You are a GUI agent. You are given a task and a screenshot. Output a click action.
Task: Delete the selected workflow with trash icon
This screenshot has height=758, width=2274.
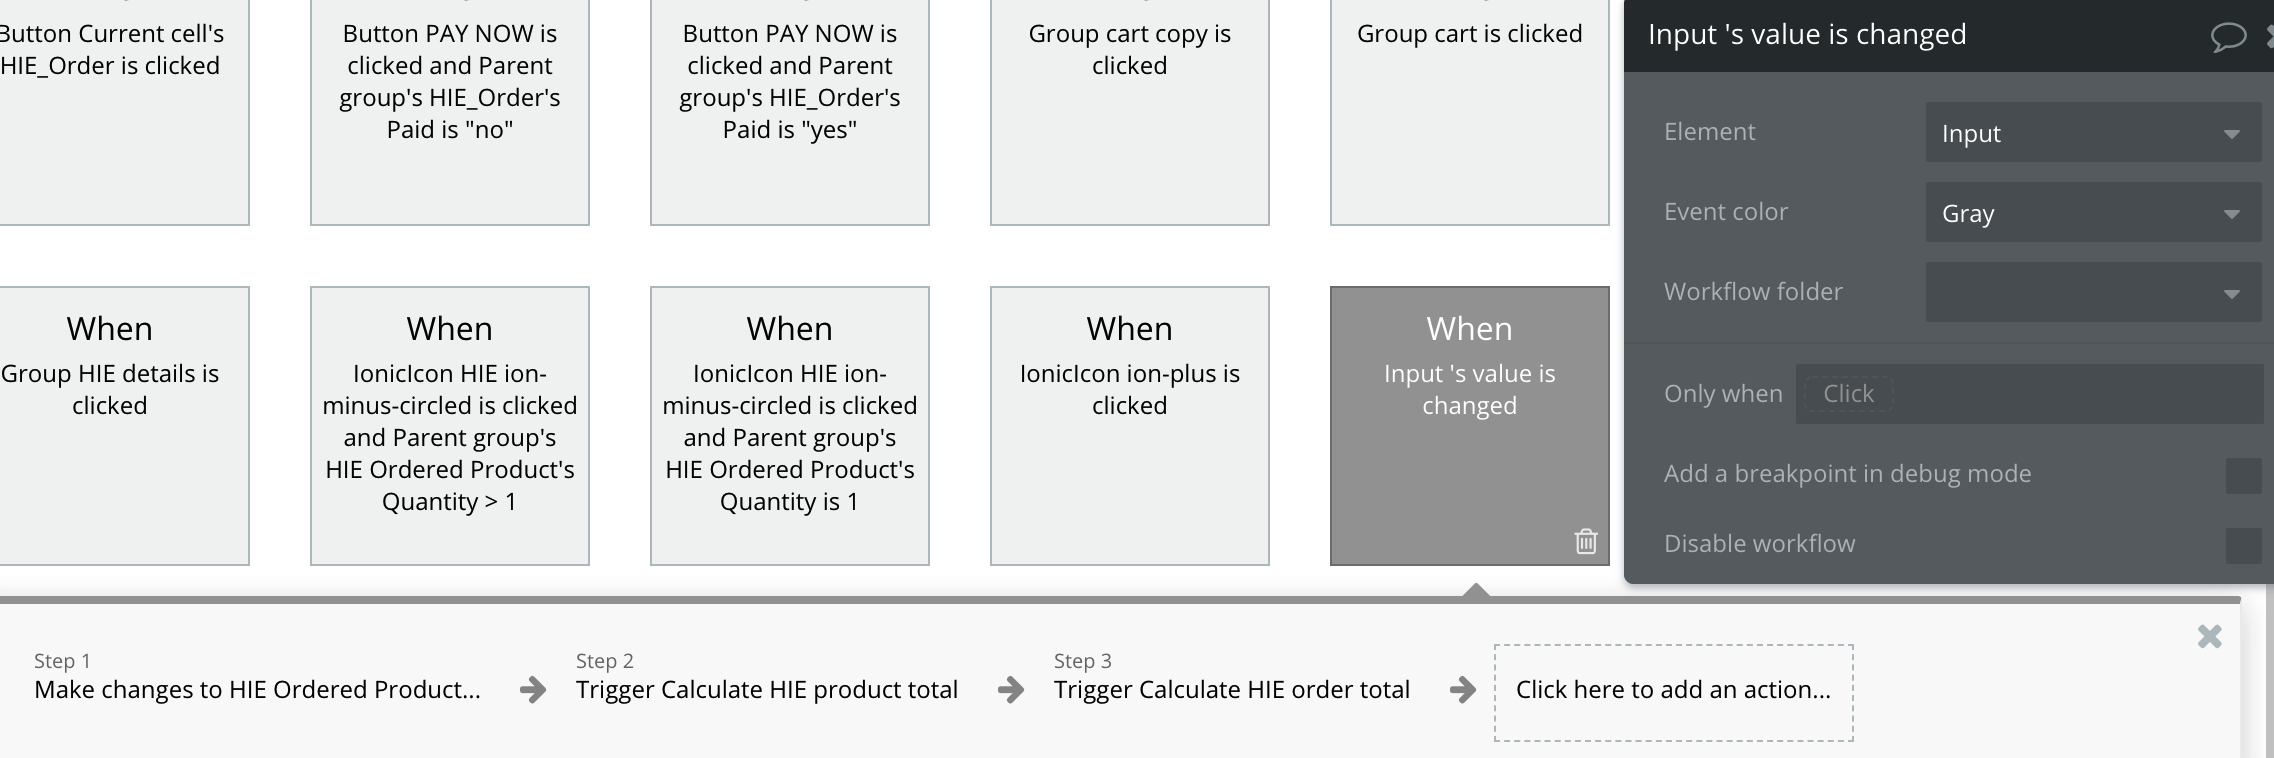coord(1586,542)
